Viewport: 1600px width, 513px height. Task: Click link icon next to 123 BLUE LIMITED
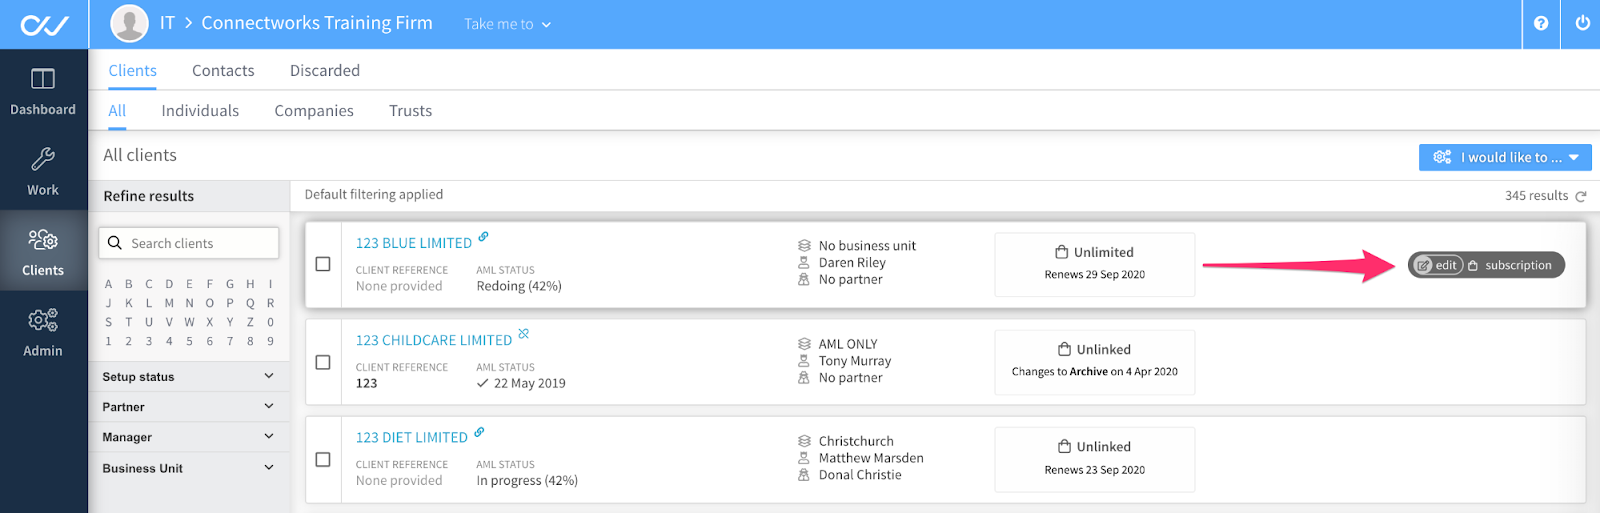(483, 237)
